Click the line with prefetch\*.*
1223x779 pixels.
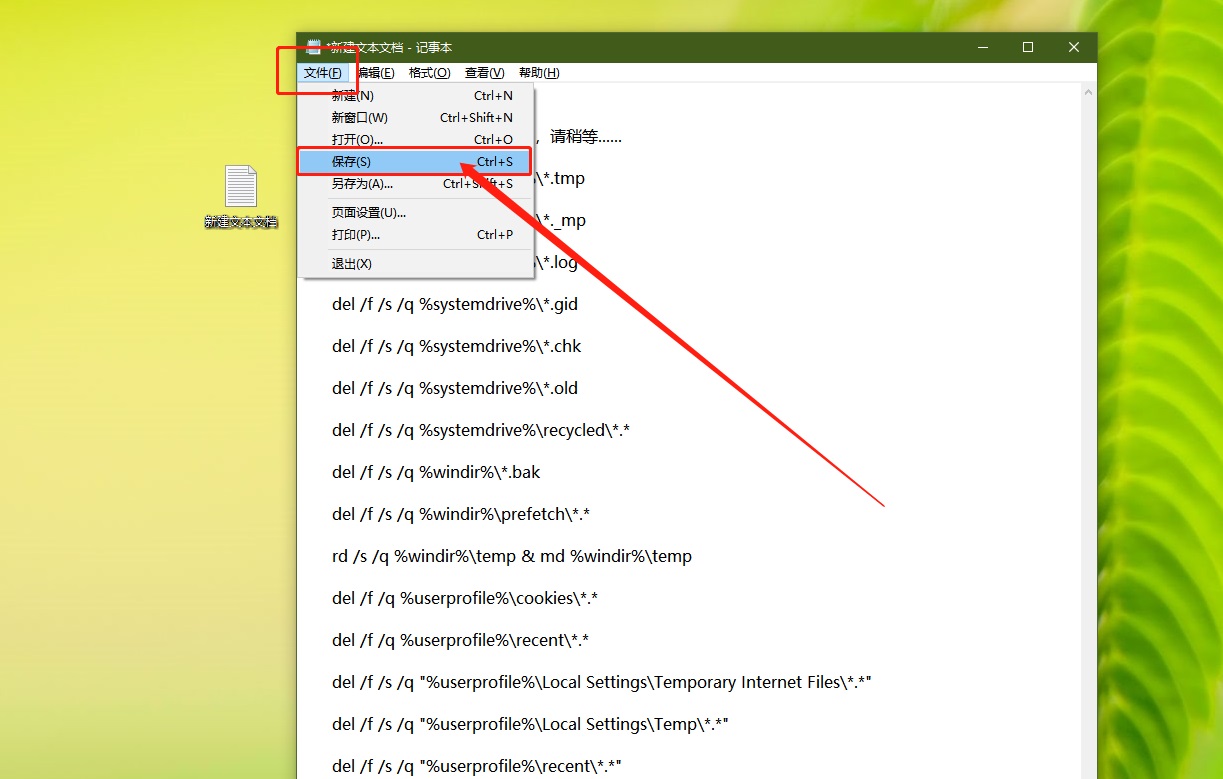(461, 514)
